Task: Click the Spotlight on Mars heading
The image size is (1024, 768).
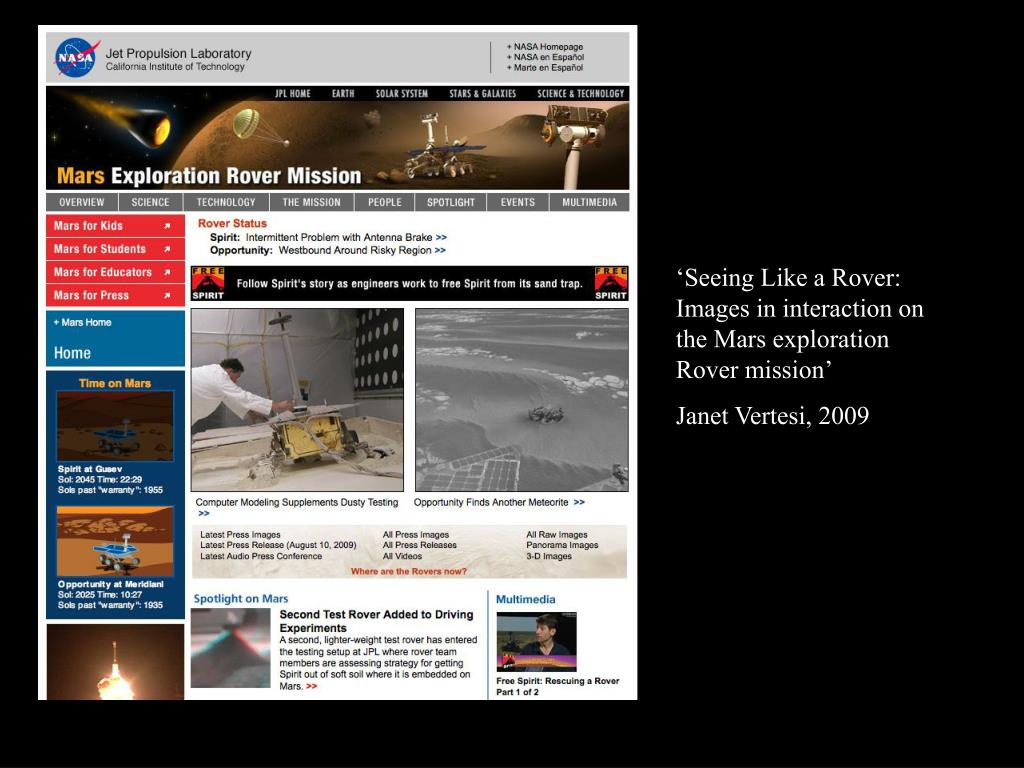Action: 241,598
